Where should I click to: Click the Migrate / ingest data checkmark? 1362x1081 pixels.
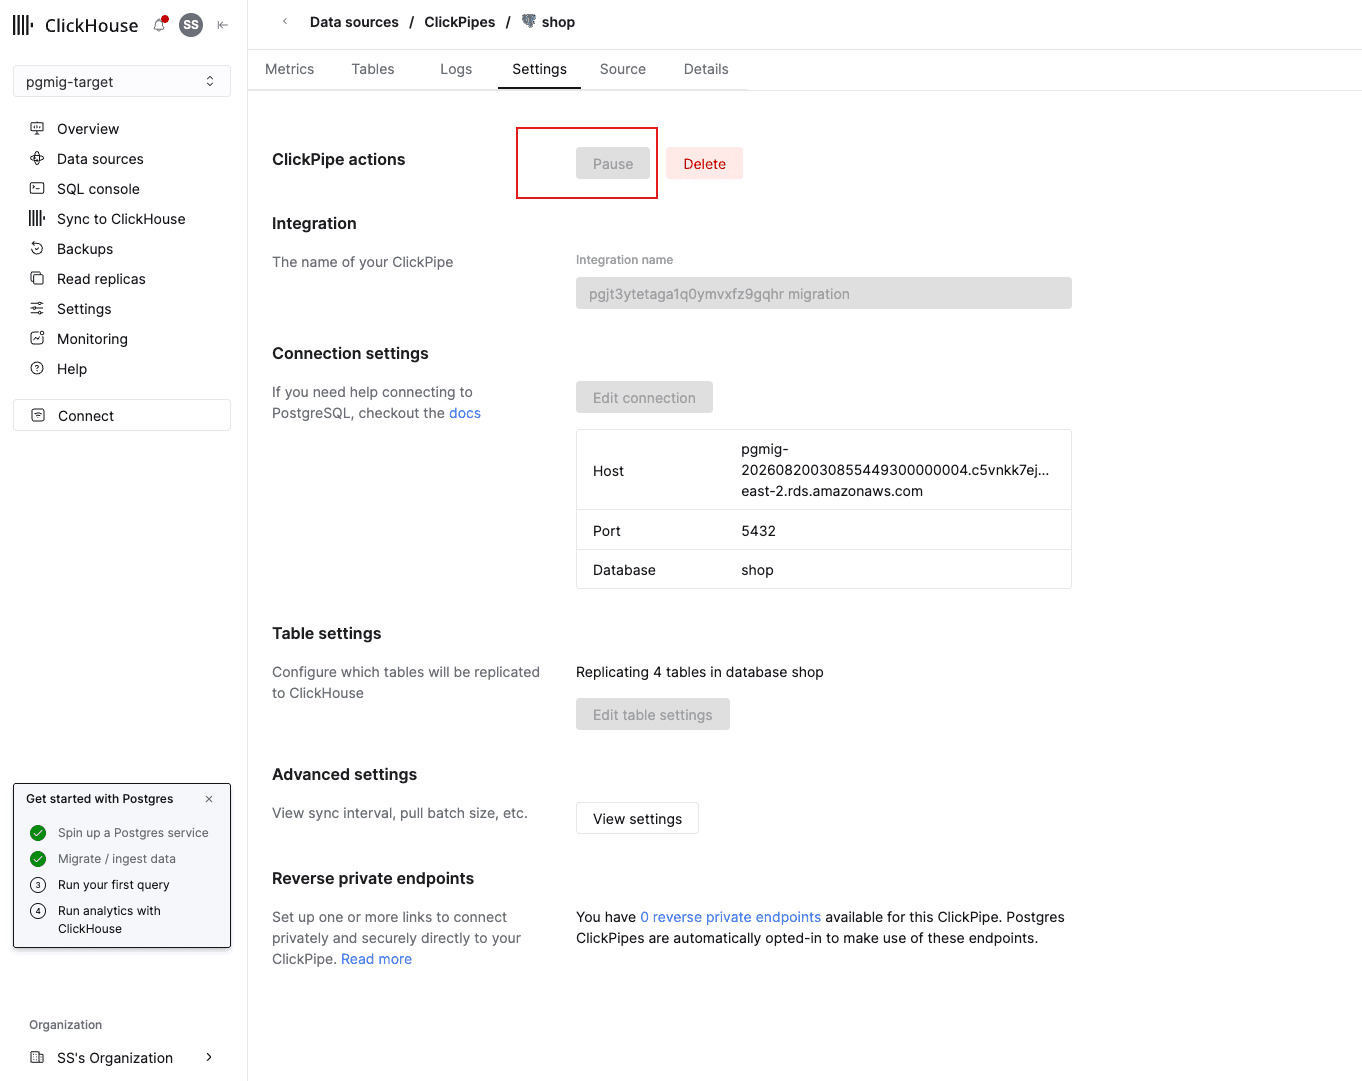tap(38, 859)
